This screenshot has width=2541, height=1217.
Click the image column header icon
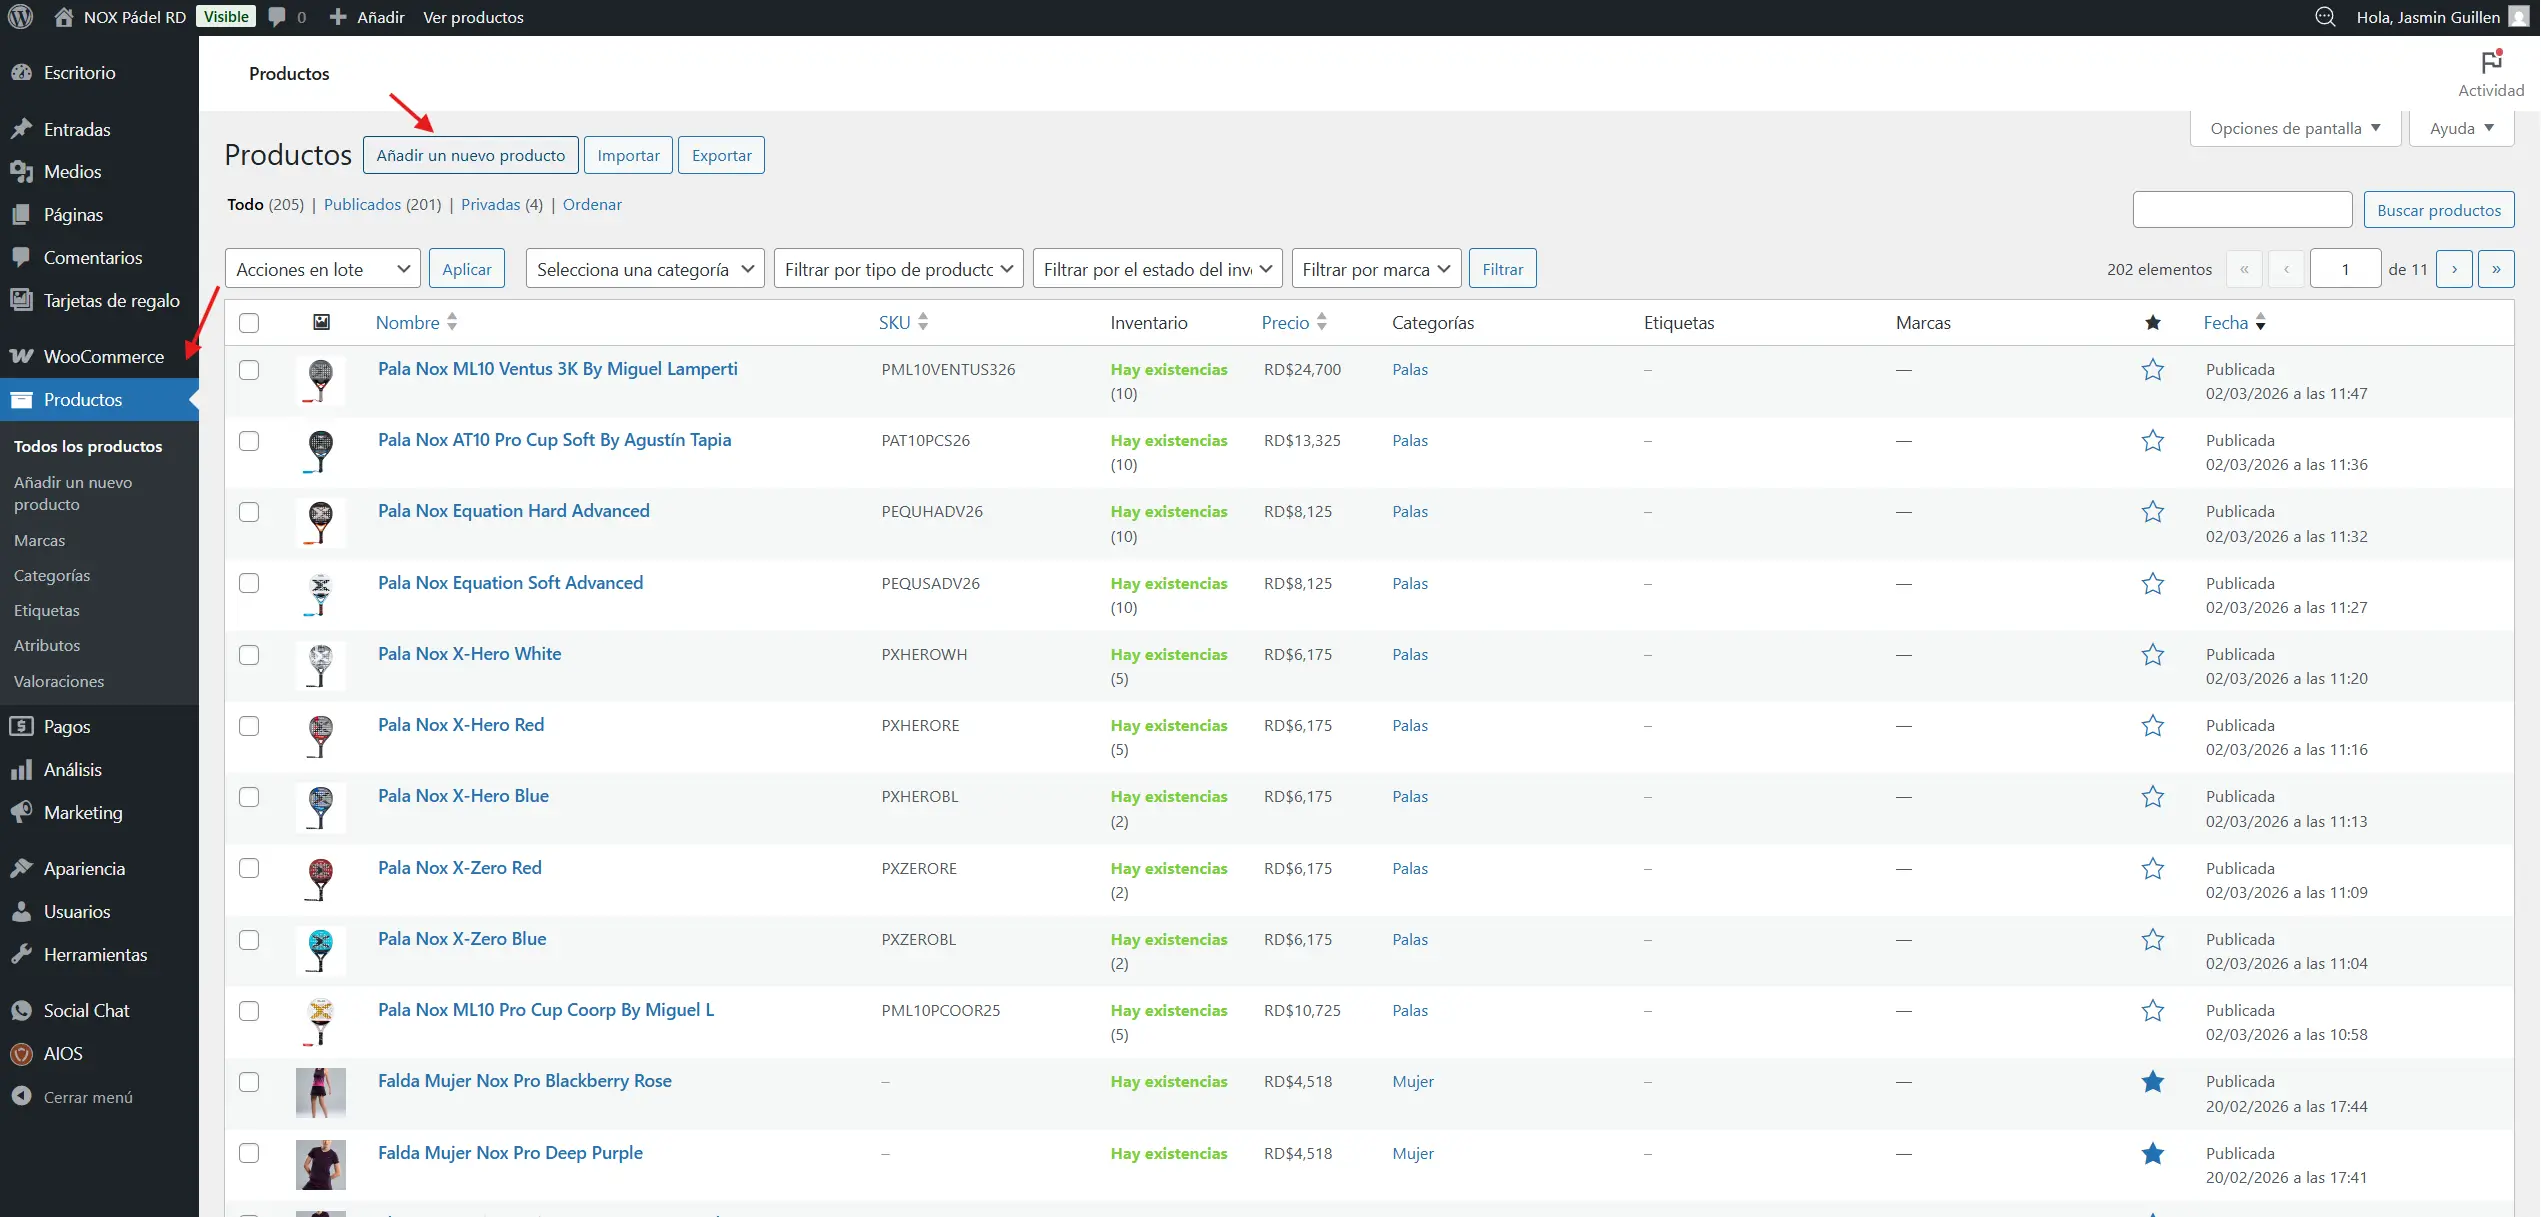(x=321, y=322)
